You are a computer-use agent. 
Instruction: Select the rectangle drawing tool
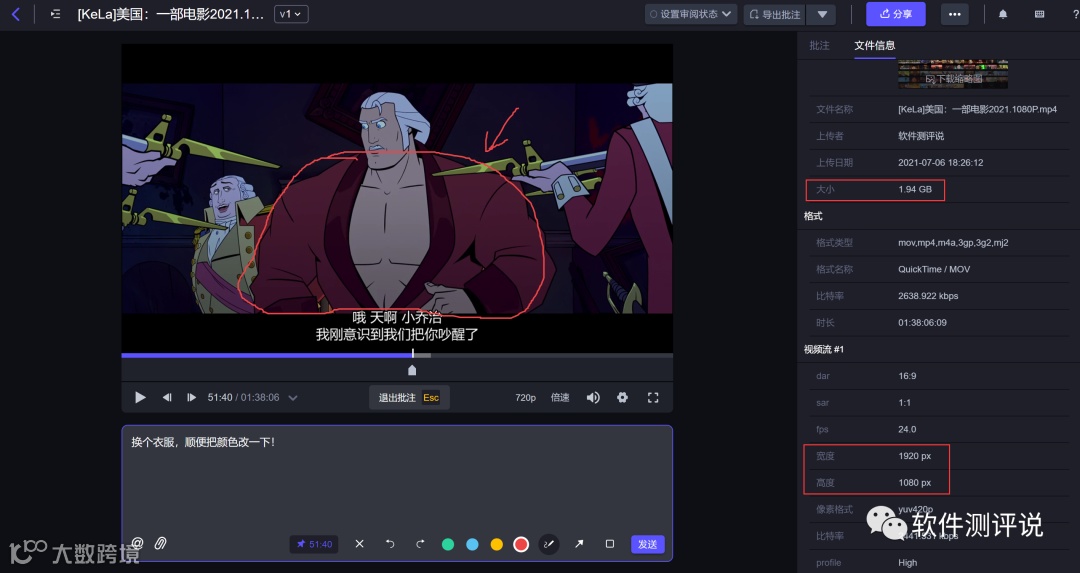(610, 544)
